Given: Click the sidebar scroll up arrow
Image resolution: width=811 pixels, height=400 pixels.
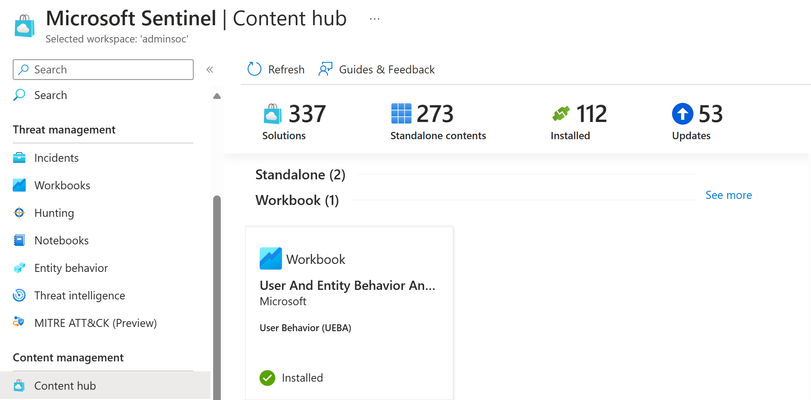Looking at the screenshot, I should coord(217,96).
